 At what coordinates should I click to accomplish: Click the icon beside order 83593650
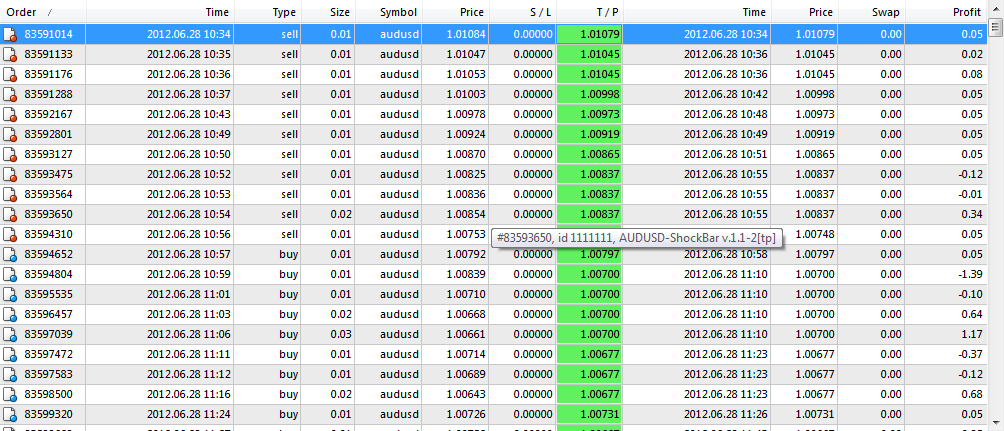10,215
